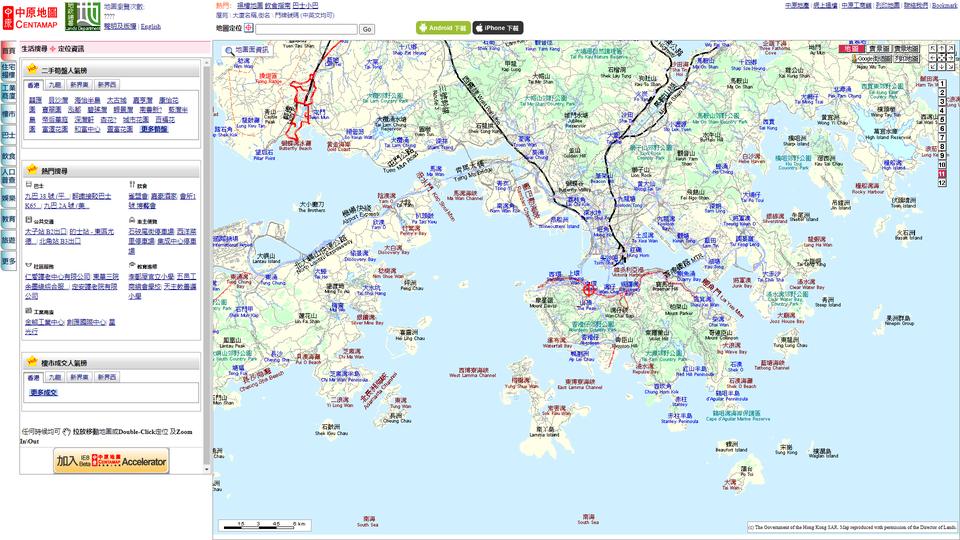The height and width of the screenshot is (540, 960).
Task: Set map zoom to level 12
Action: [942, 183]
